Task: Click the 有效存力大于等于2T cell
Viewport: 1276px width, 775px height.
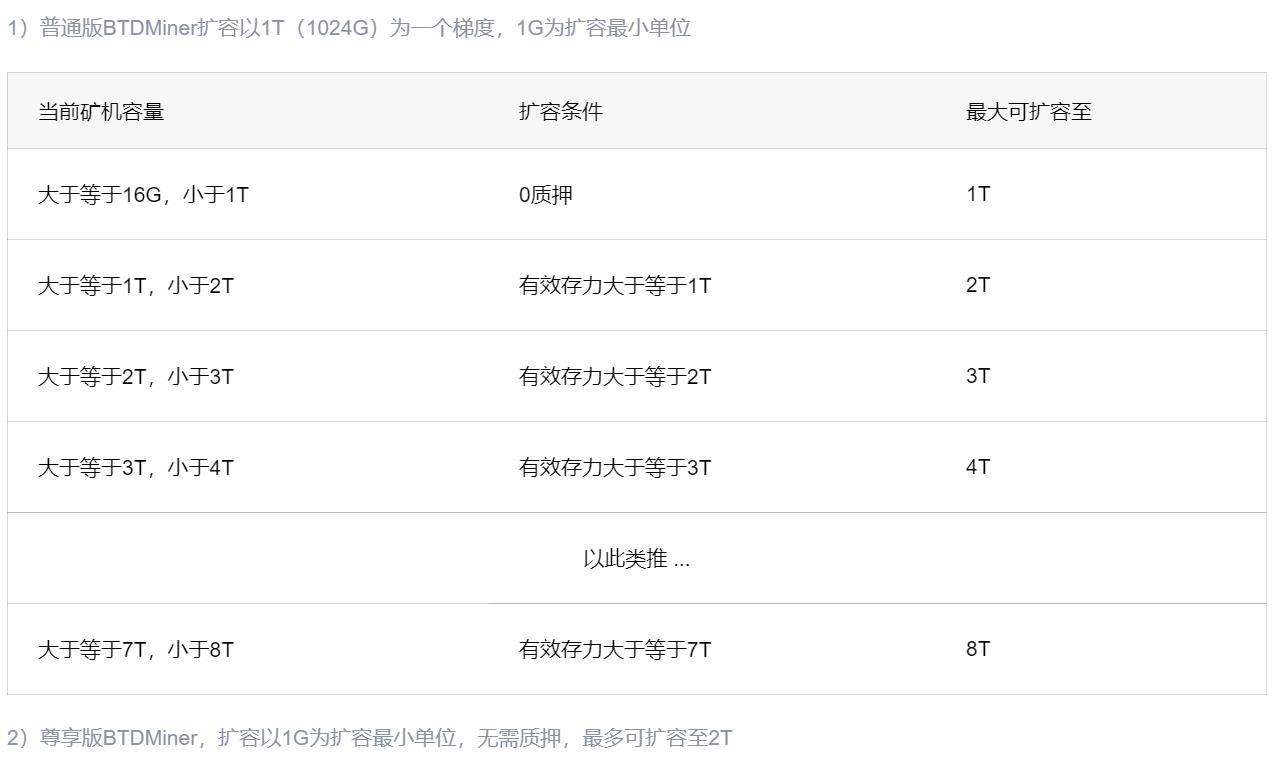Action: [615, 377]
